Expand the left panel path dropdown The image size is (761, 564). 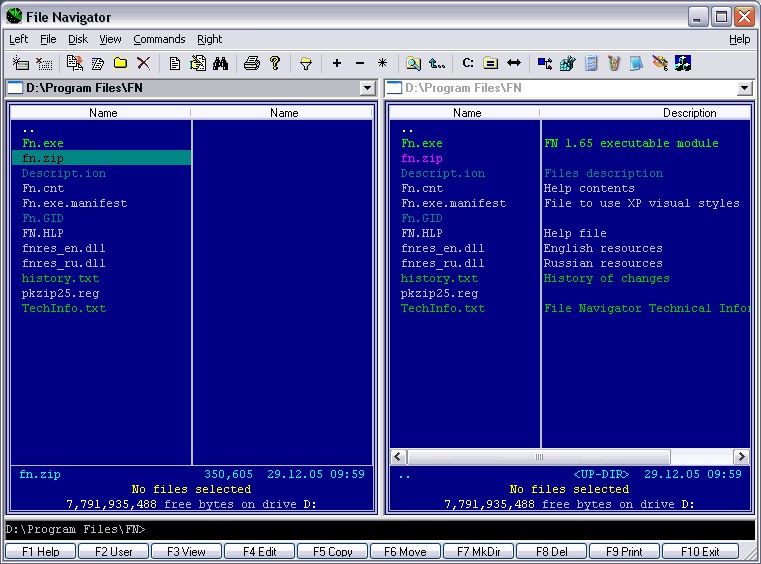tap(367, 89)
